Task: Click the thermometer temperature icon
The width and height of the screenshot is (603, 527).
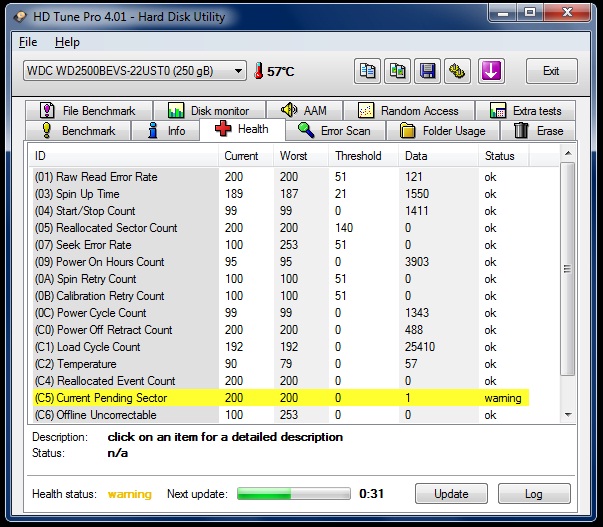Action: (259, 71)
